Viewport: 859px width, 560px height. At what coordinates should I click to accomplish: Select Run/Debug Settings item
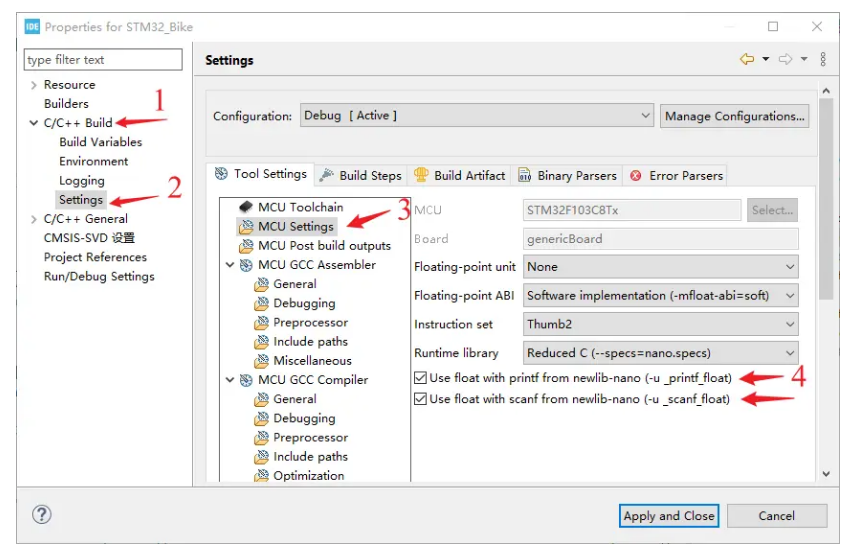99,276
